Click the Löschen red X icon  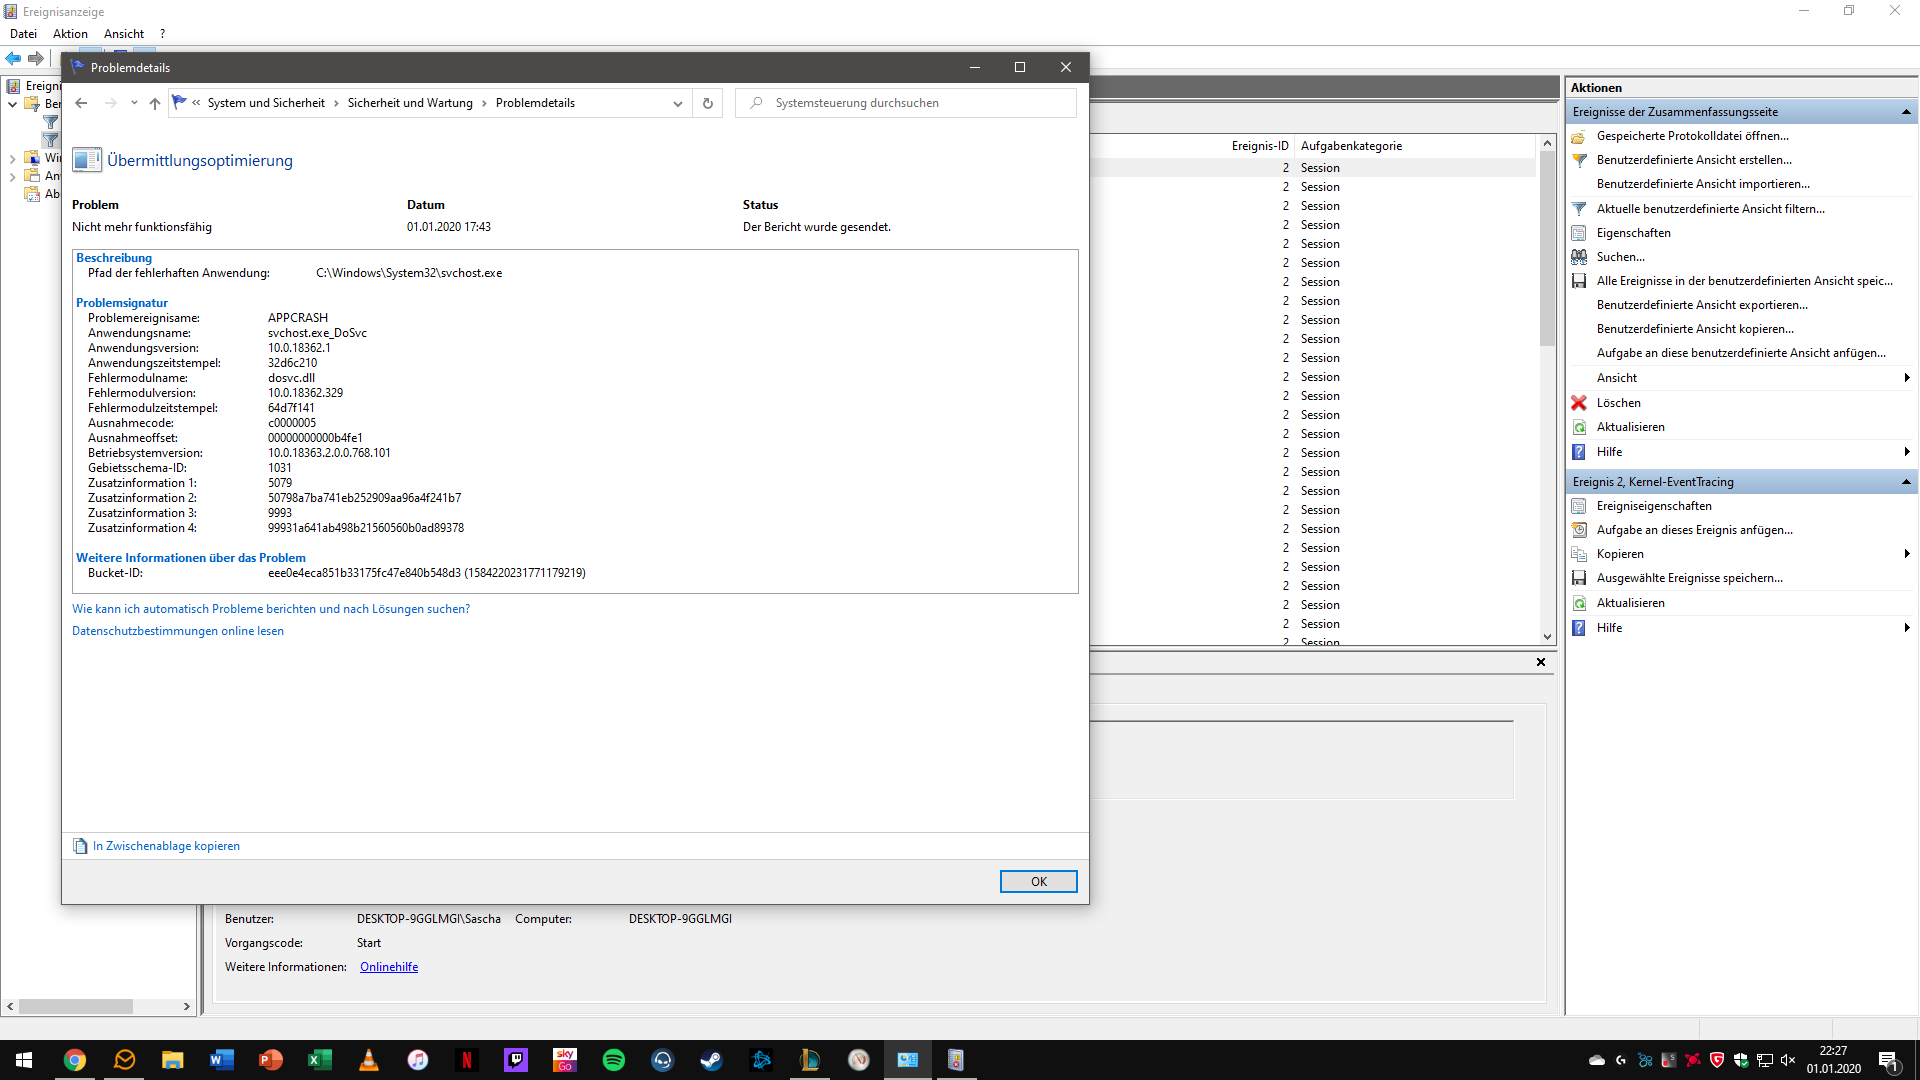pos(1579,403)
